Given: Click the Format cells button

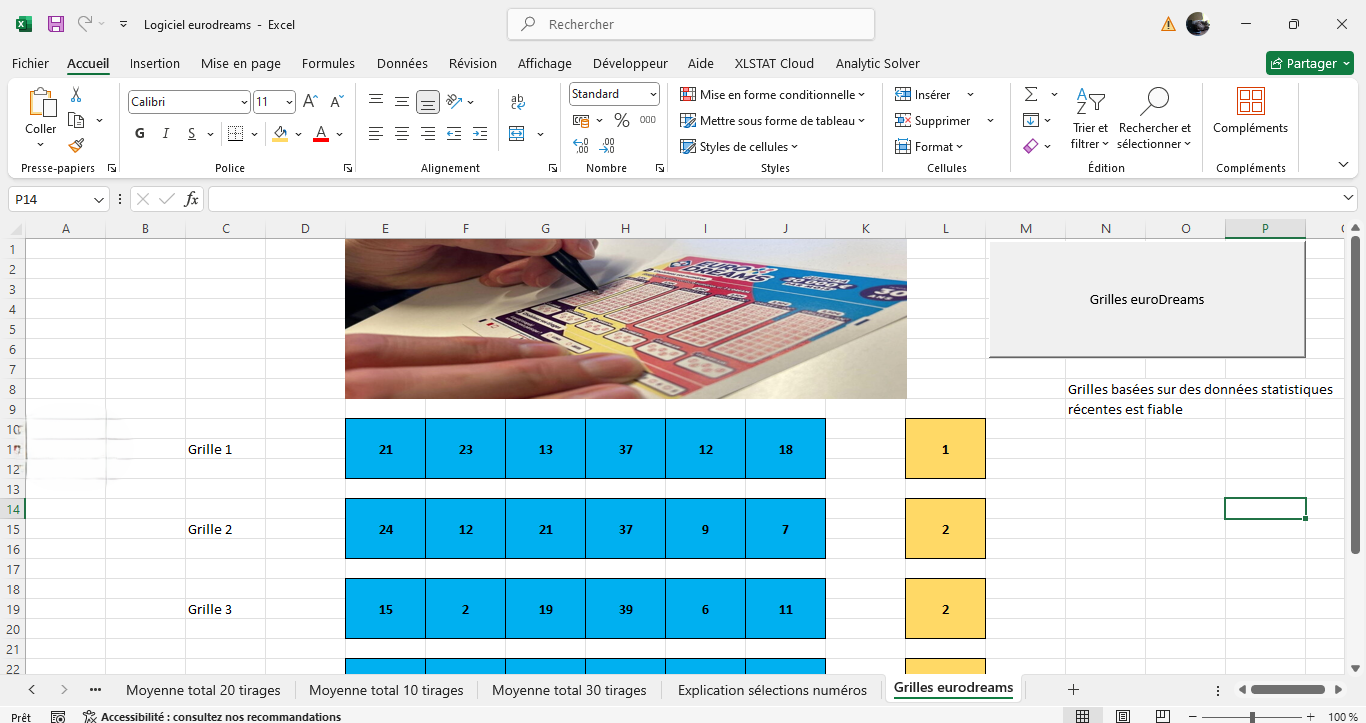Looking at the screenshot, I should point(929,146).
